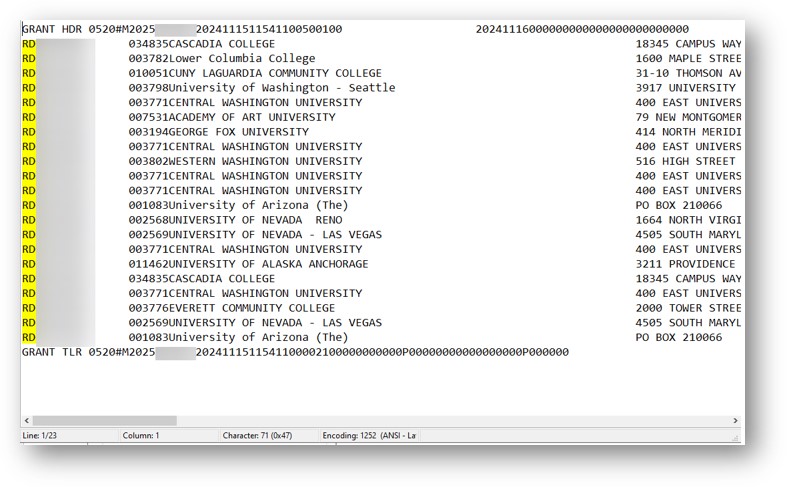The height and width of the screenshot is (487, 787).
Task: Click 'EVERETT COMMUNITY COLLEGE' text
Action: click(252, 308)
